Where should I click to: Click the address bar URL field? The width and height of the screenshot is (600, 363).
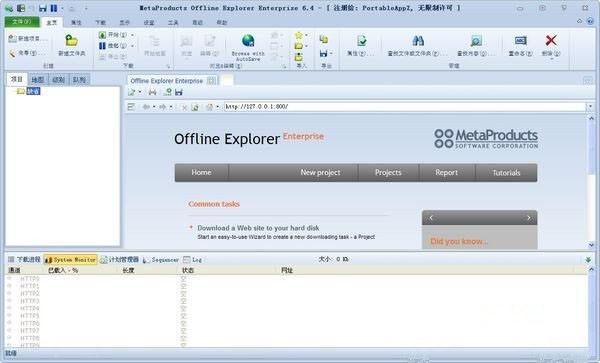pyautogui.click(x=405, y=107)
